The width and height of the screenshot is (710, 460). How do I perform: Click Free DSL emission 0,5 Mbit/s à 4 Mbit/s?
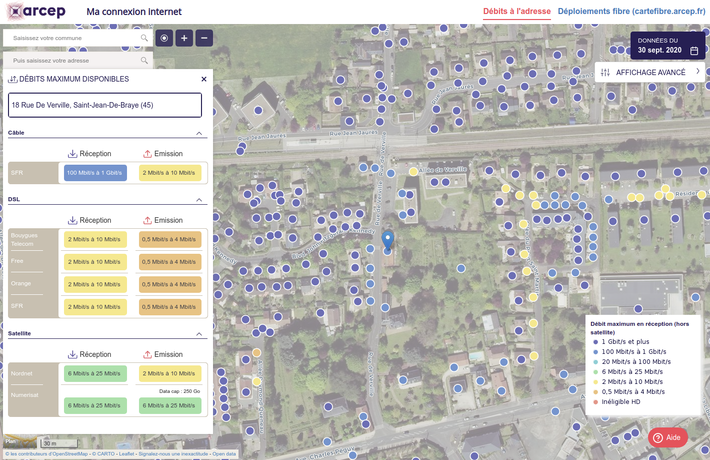[169, 262]
